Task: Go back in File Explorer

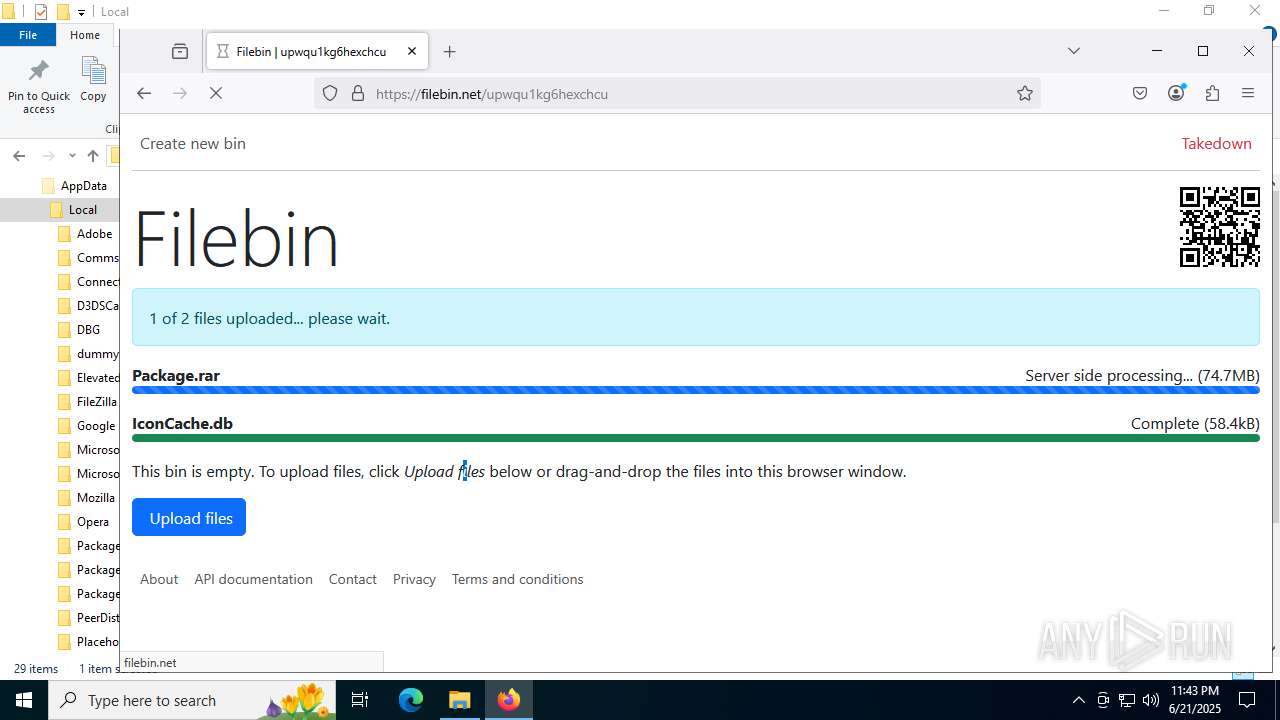Action: pyautogui.click(x=19, y=156)
